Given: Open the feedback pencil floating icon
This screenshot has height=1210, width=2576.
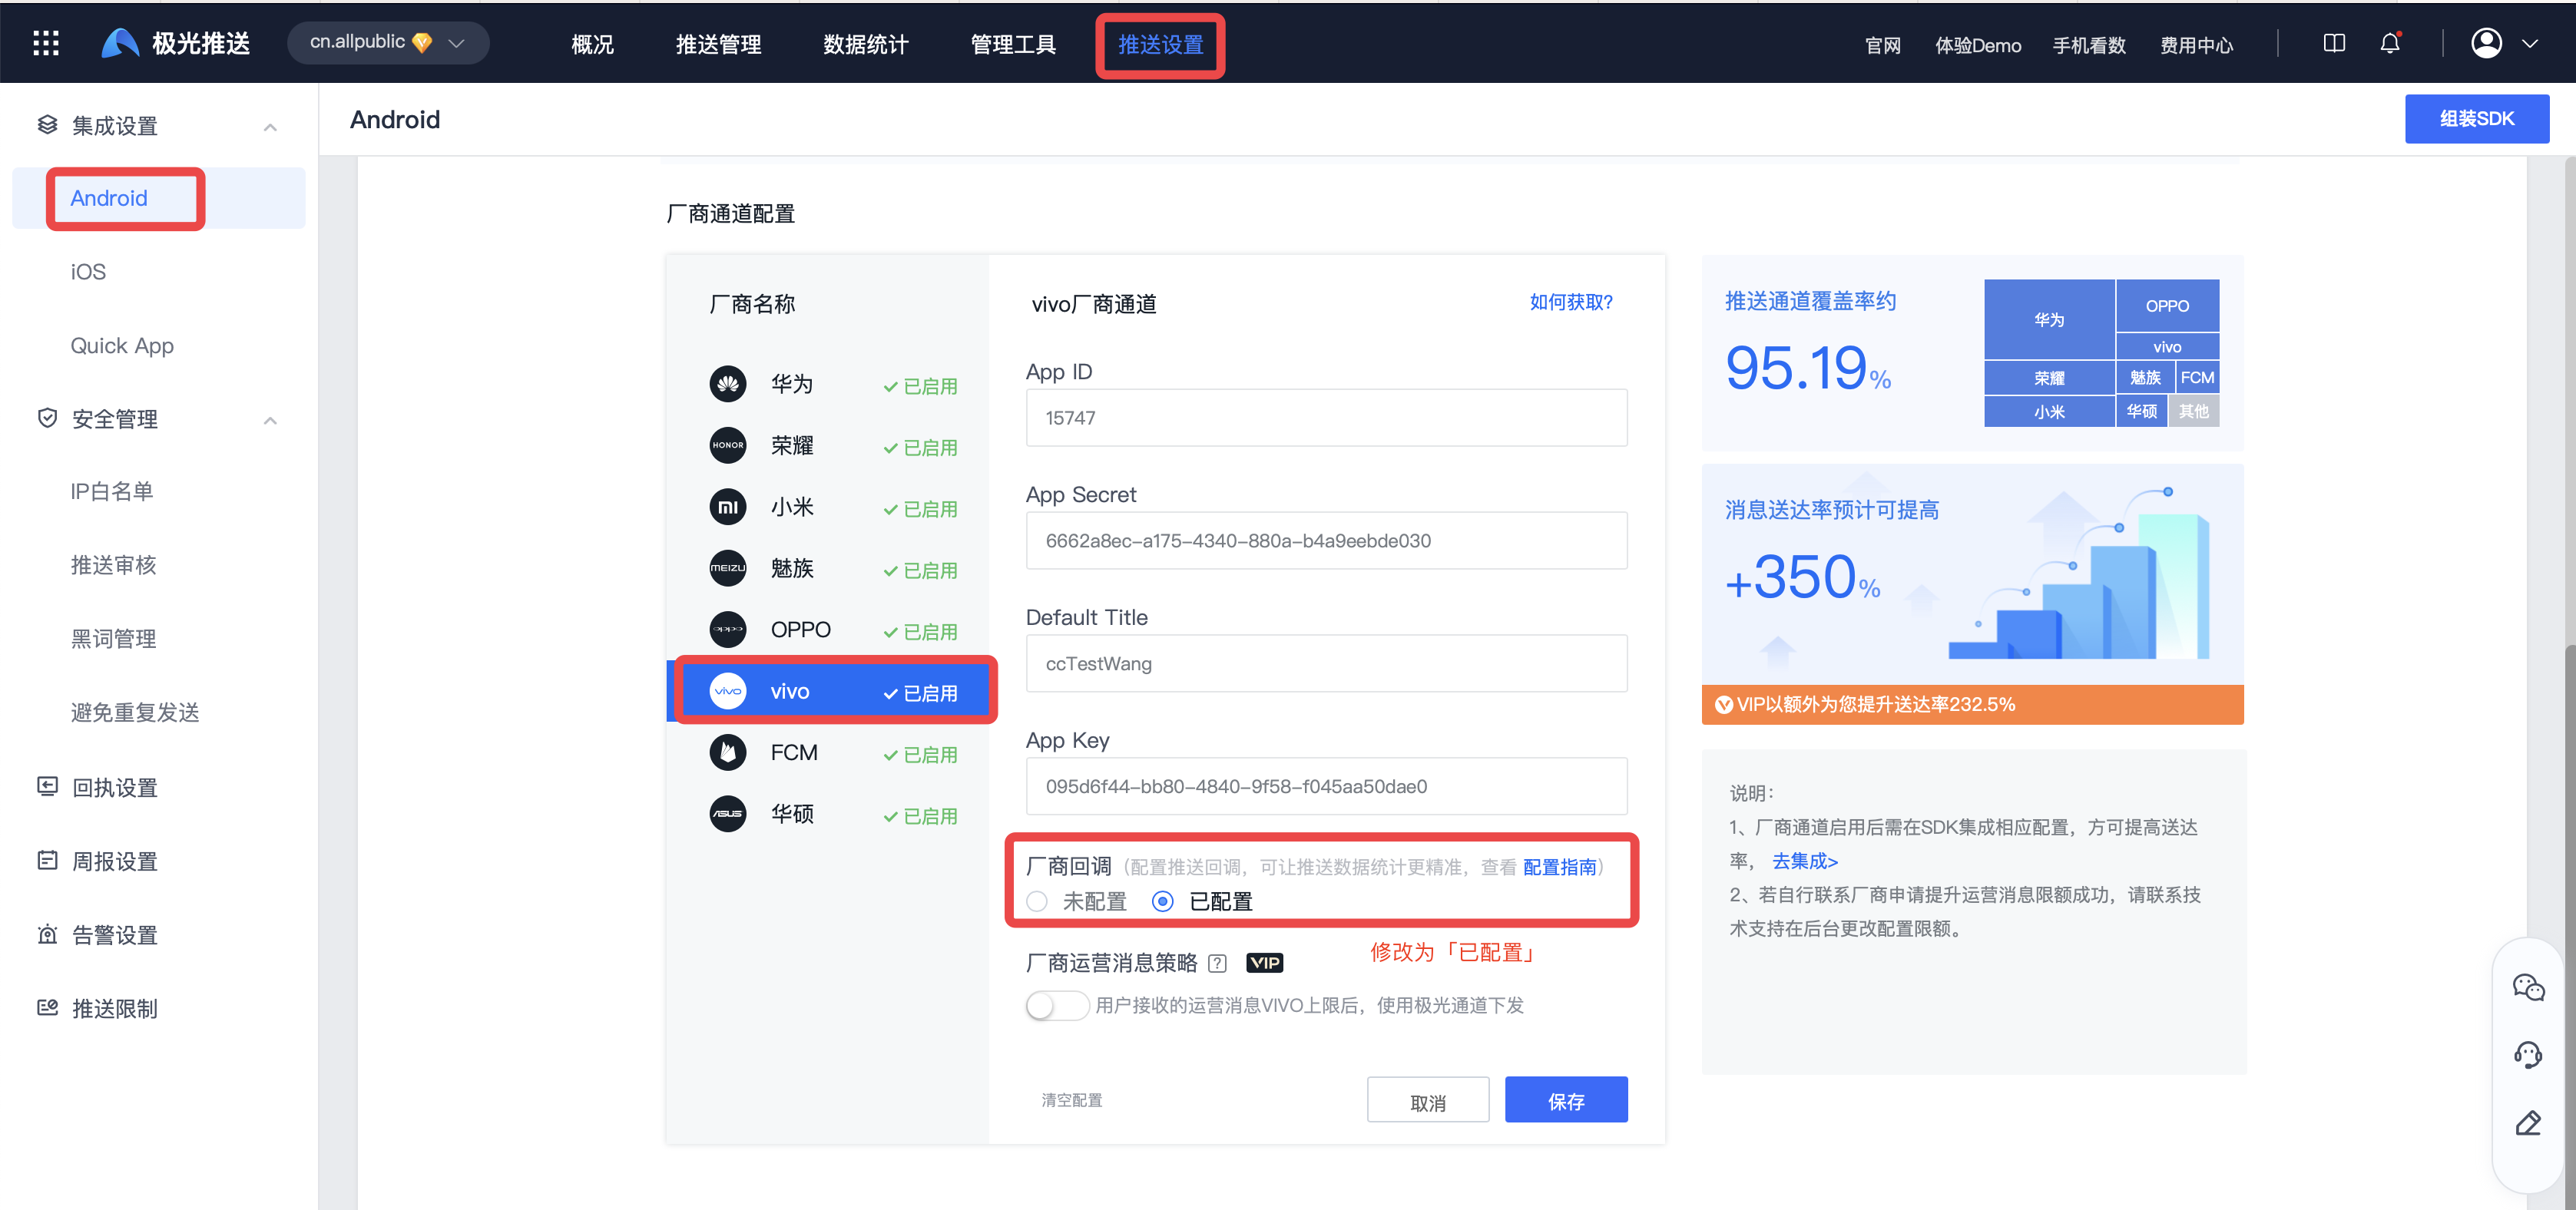Looking at the screenshot, I should coord(2528,1123).
